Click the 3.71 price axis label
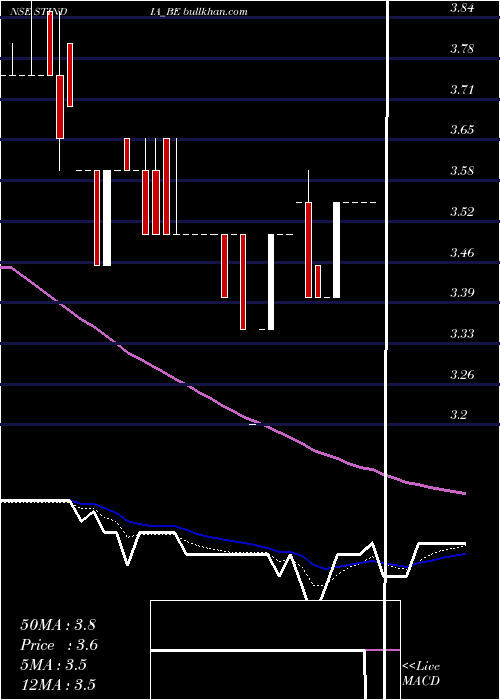This screenshot has height=700, width=500. point(462,89)
